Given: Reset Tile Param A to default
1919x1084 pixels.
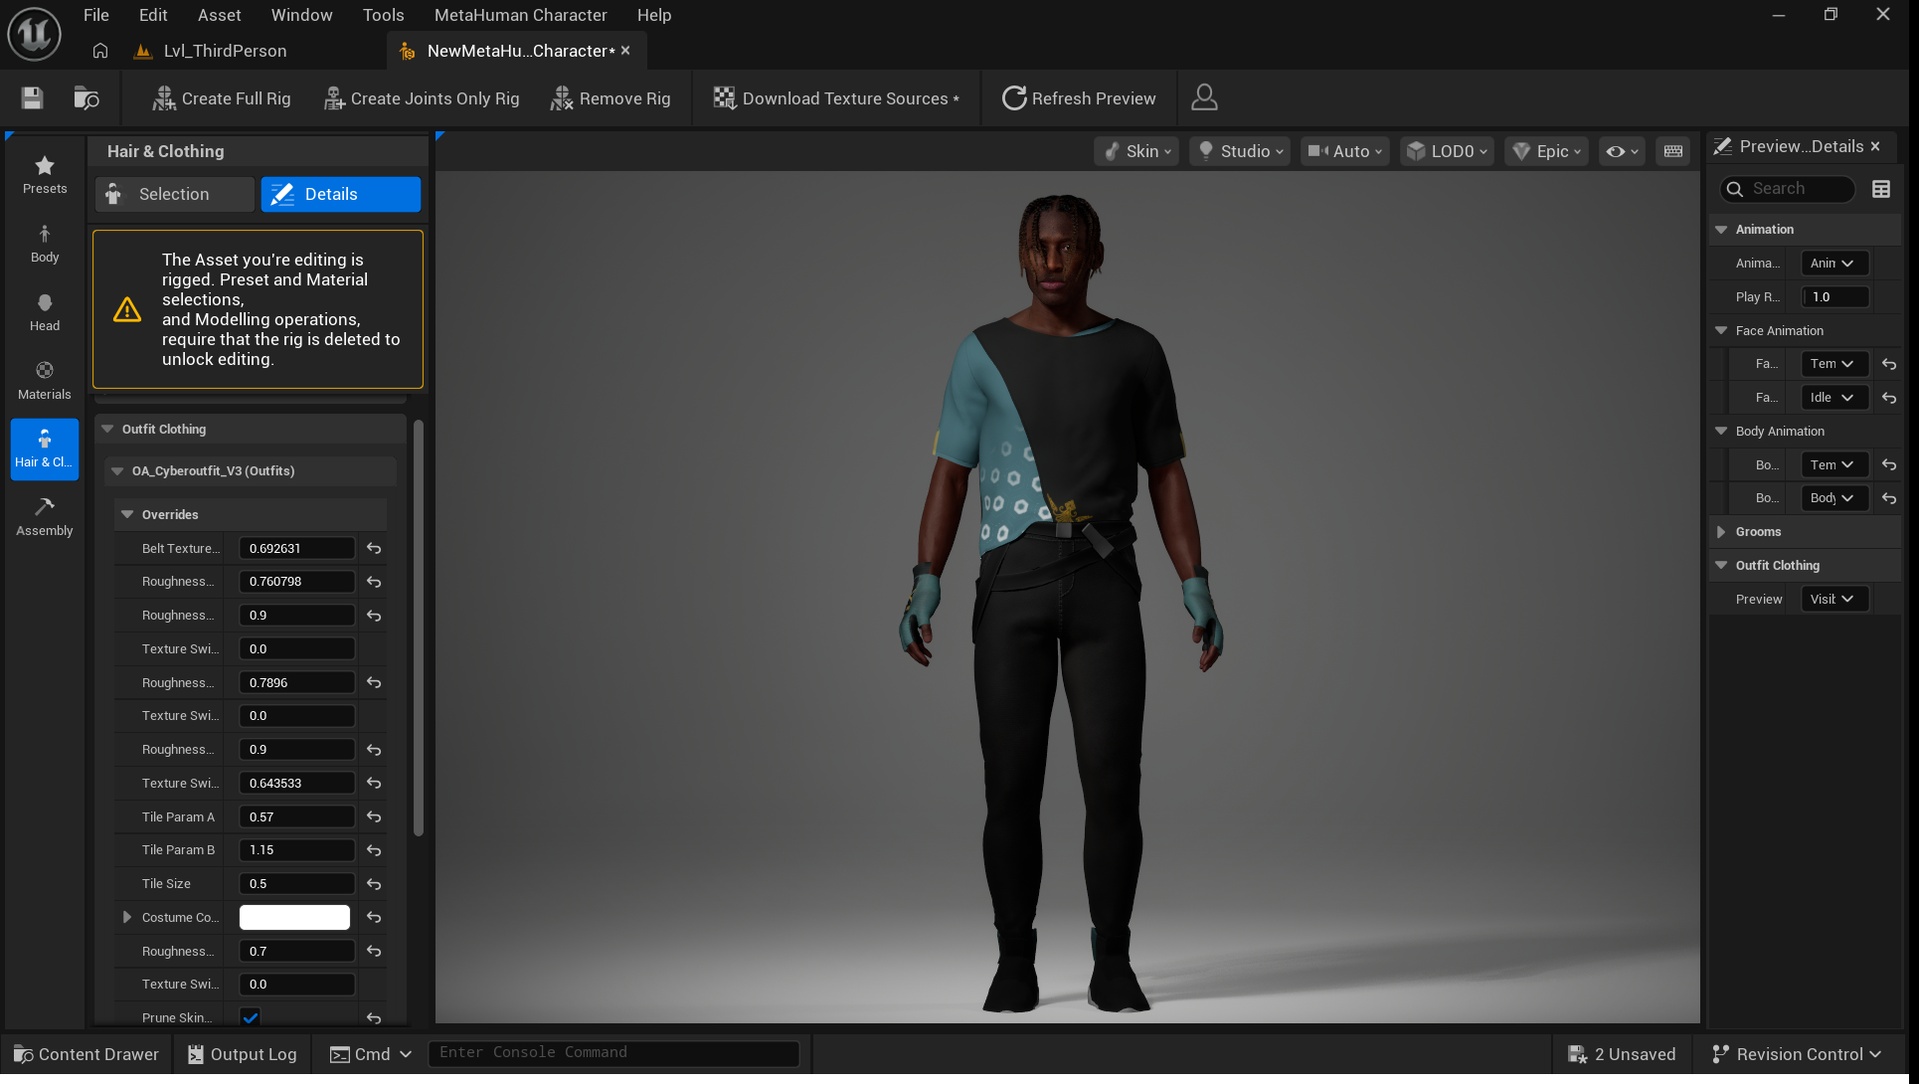Looking at the screenshot, I should (374, 817).
